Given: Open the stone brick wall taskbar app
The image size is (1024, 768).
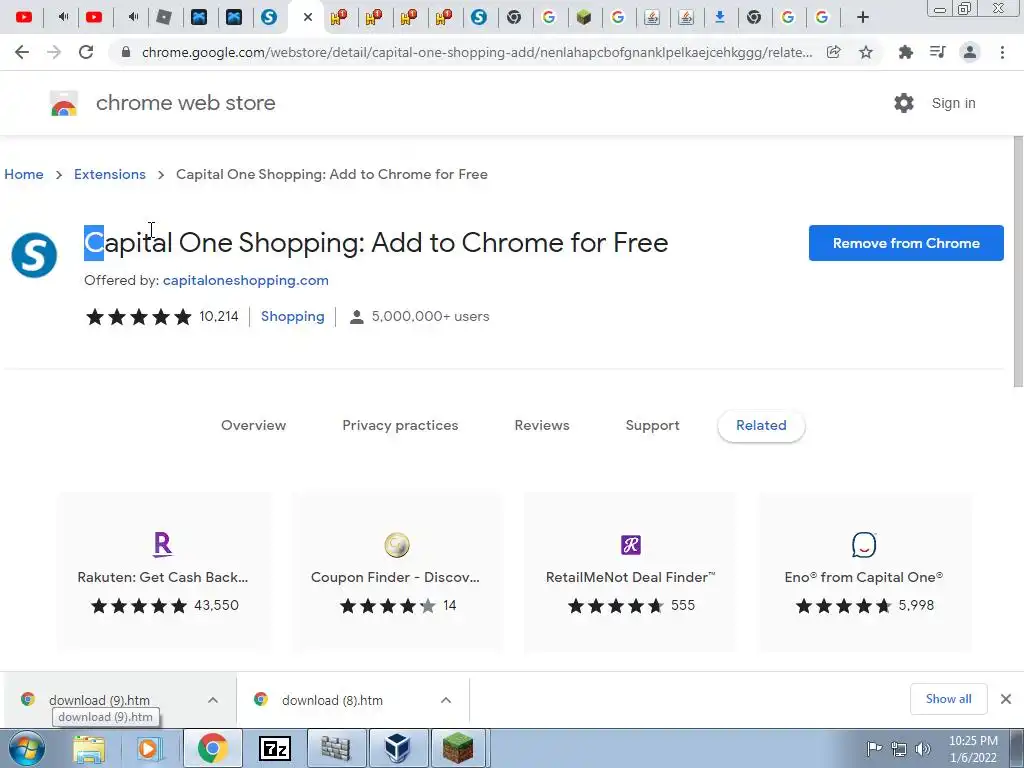Looking at the screenshot, I should tap(336, 749).
